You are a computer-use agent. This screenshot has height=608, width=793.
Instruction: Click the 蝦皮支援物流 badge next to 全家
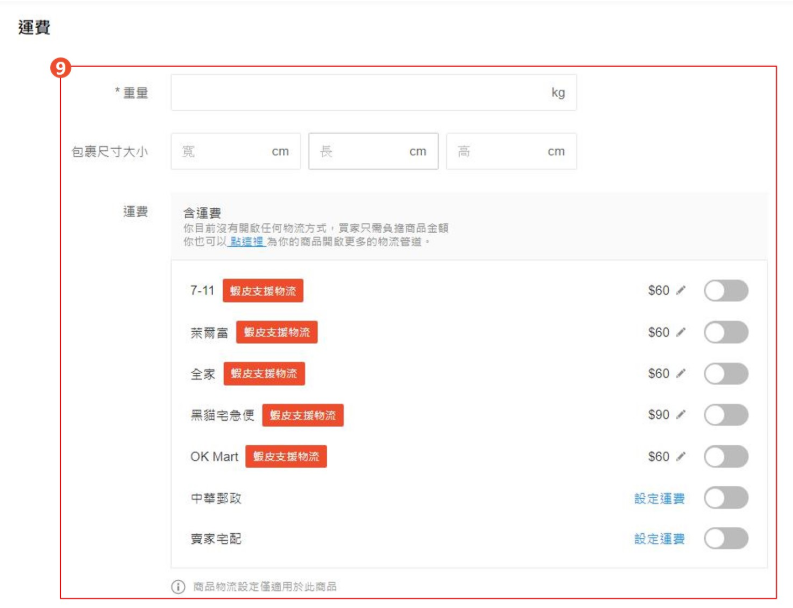tap(264, 374)
